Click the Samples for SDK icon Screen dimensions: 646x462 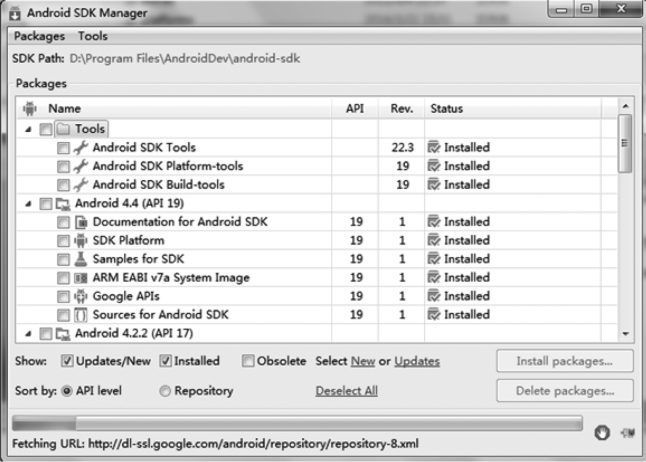click(82, 259)
